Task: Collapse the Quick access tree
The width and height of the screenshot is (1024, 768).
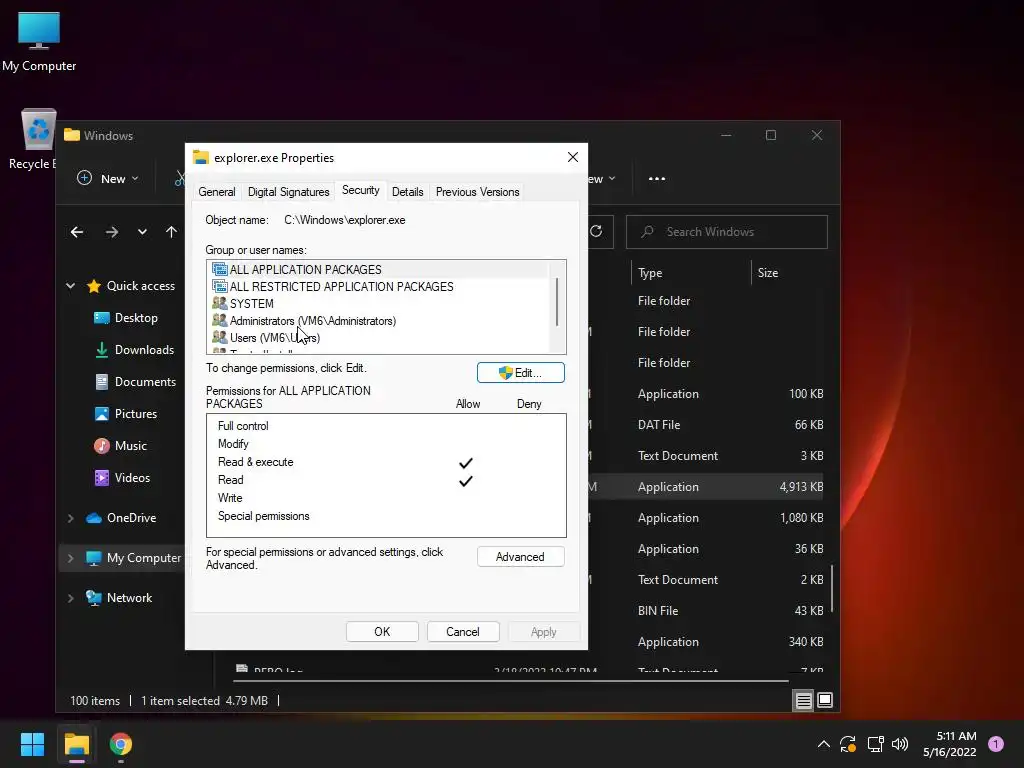Action: tap(71, 286)
